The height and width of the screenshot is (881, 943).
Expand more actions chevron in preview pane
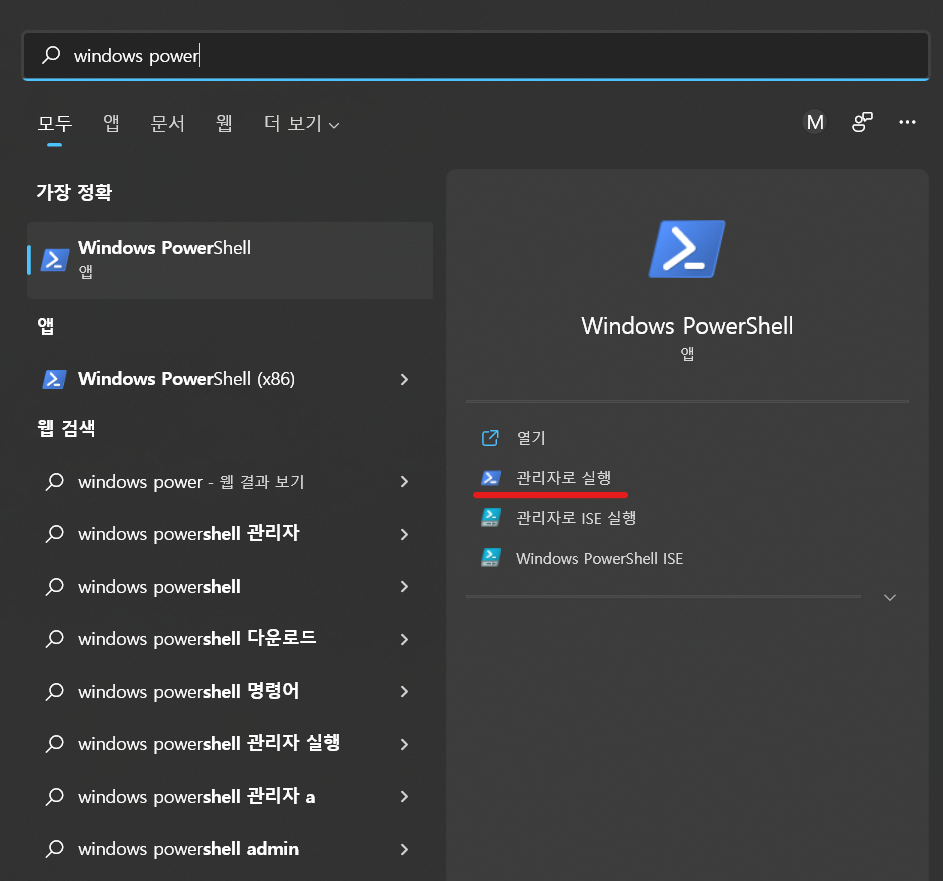pyautogui.click(x=890, y=597)
